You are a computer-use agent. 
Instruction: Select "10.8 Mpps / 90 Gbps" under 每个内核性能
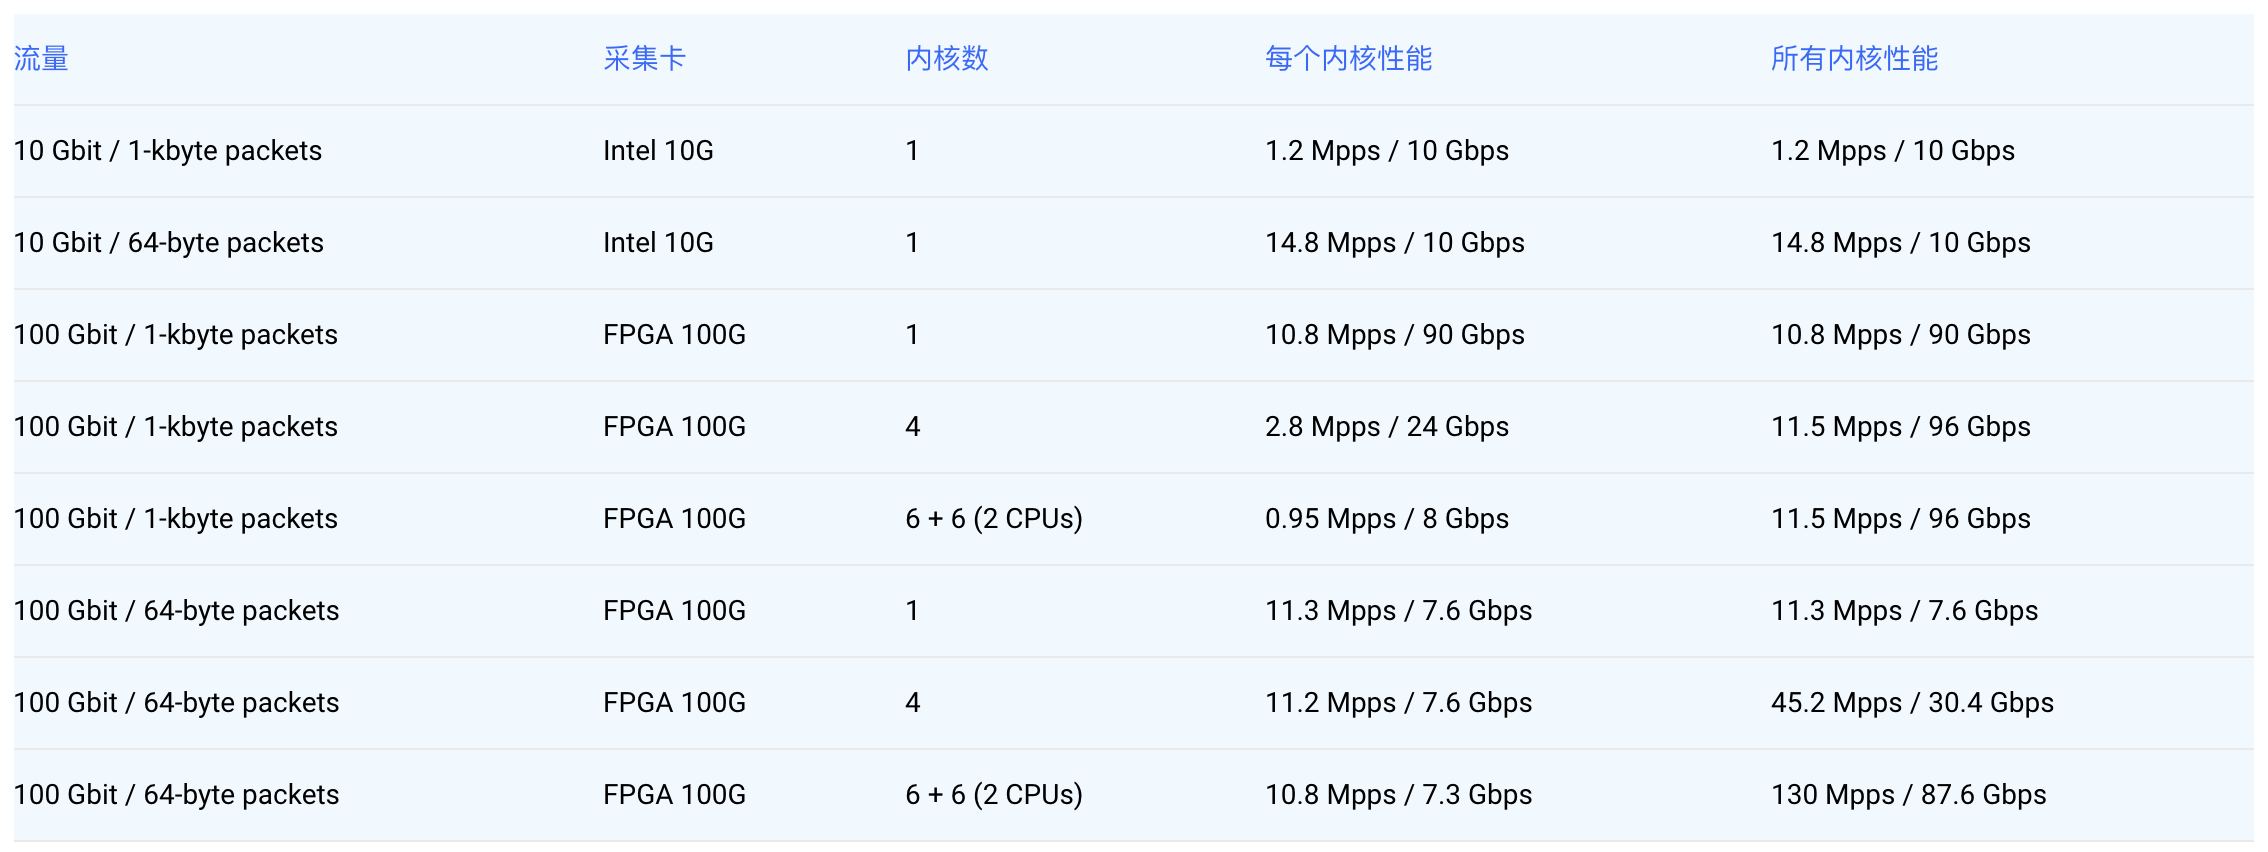(x=1394, y=335)
